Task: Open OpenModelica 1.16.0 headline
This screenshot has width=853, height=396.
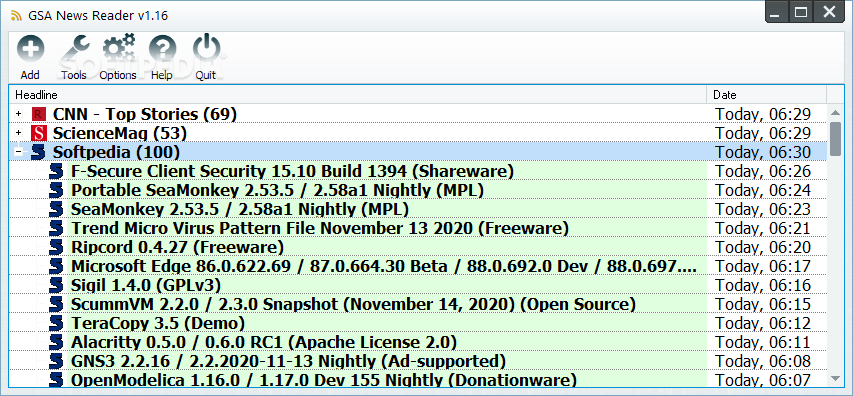Action: [x=324, y=379]
